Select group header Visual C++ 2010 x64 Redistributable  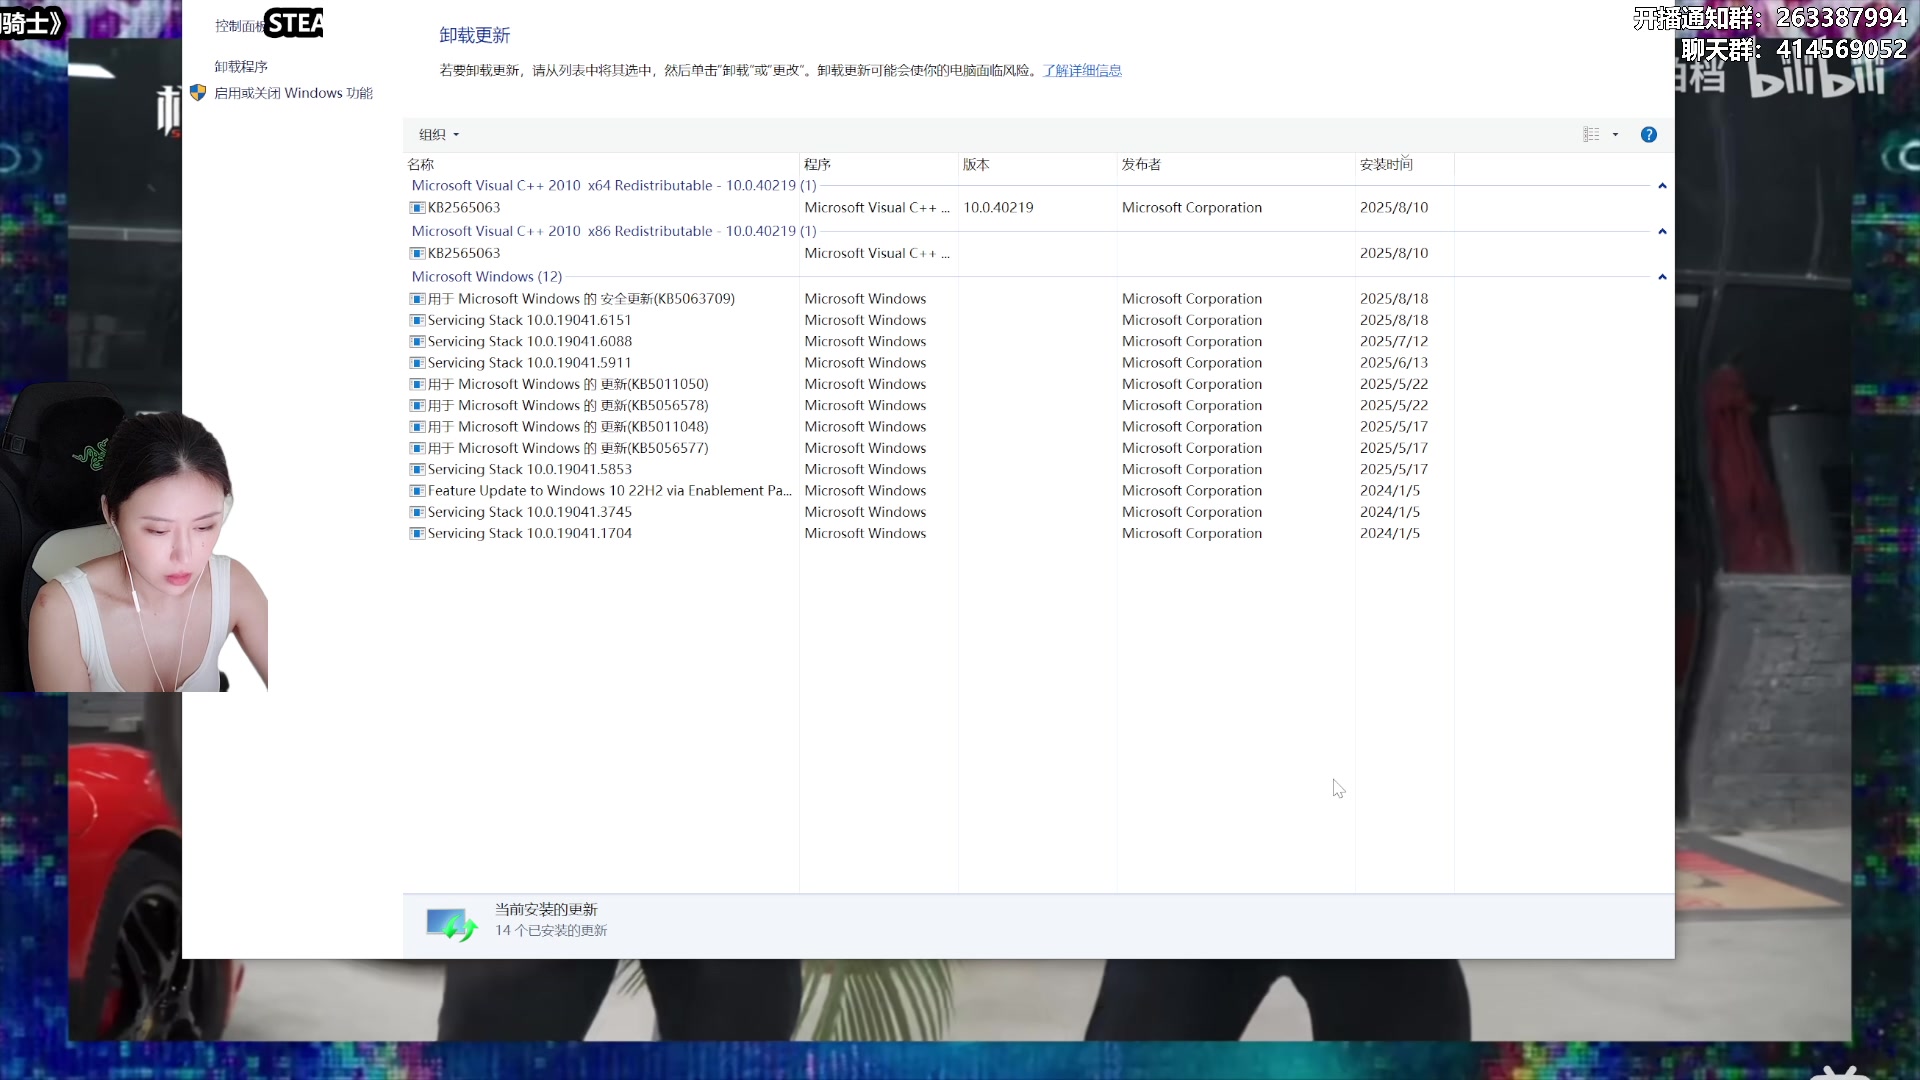click(x=614, y=186)
